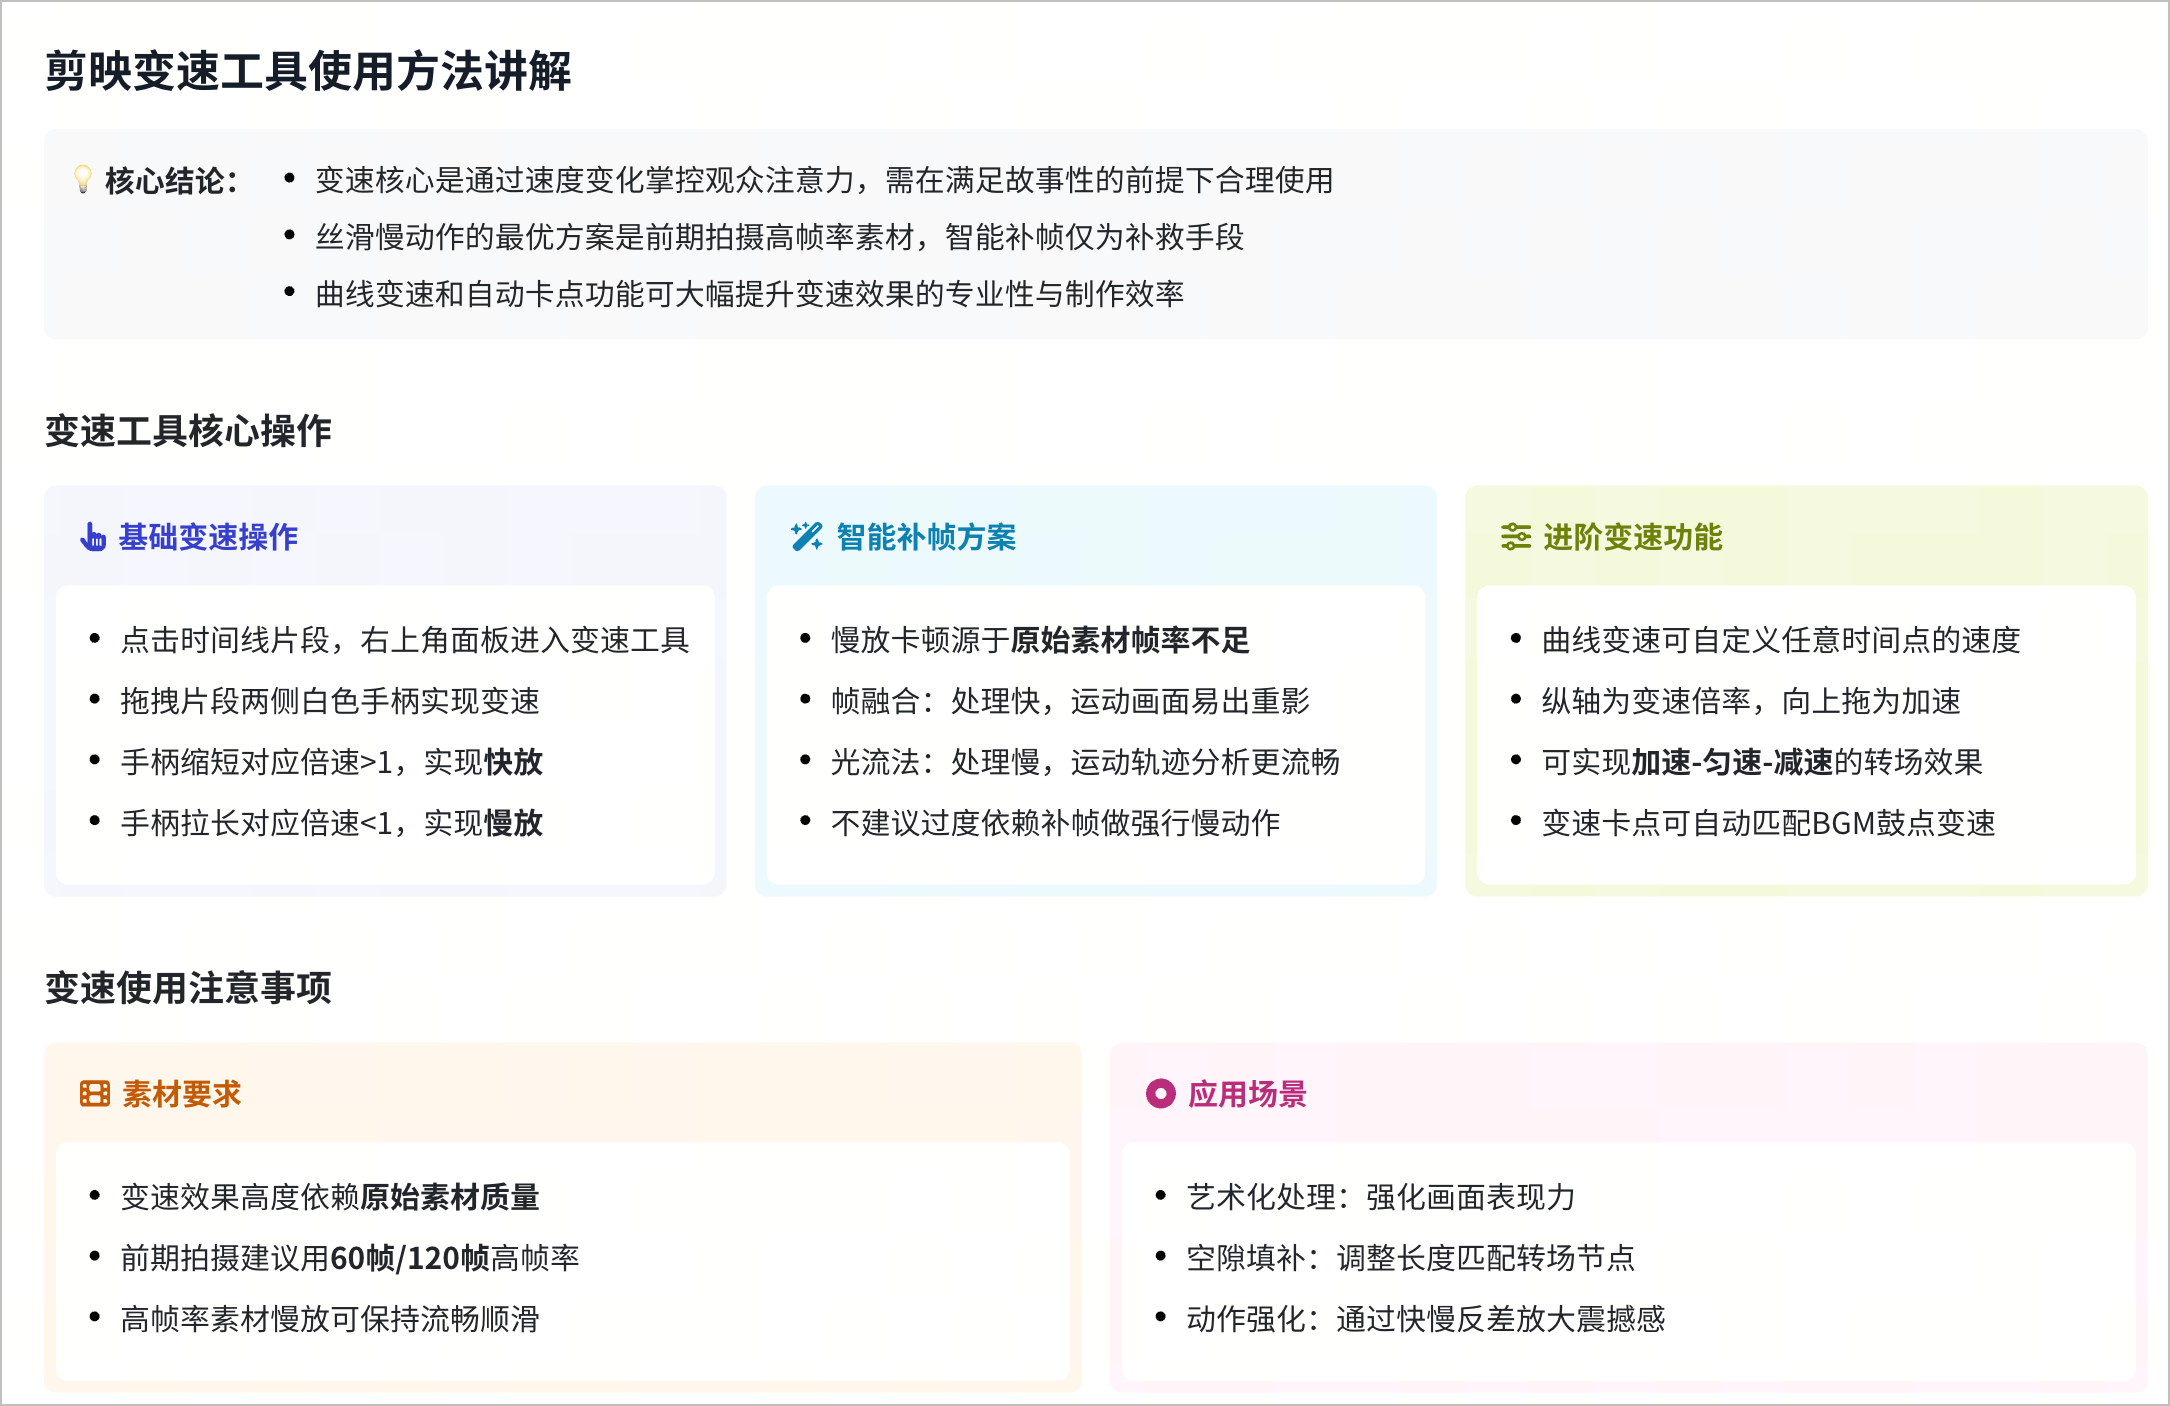Click the line 变速效果高度依赖原始素材质量

coord(330,1197)
